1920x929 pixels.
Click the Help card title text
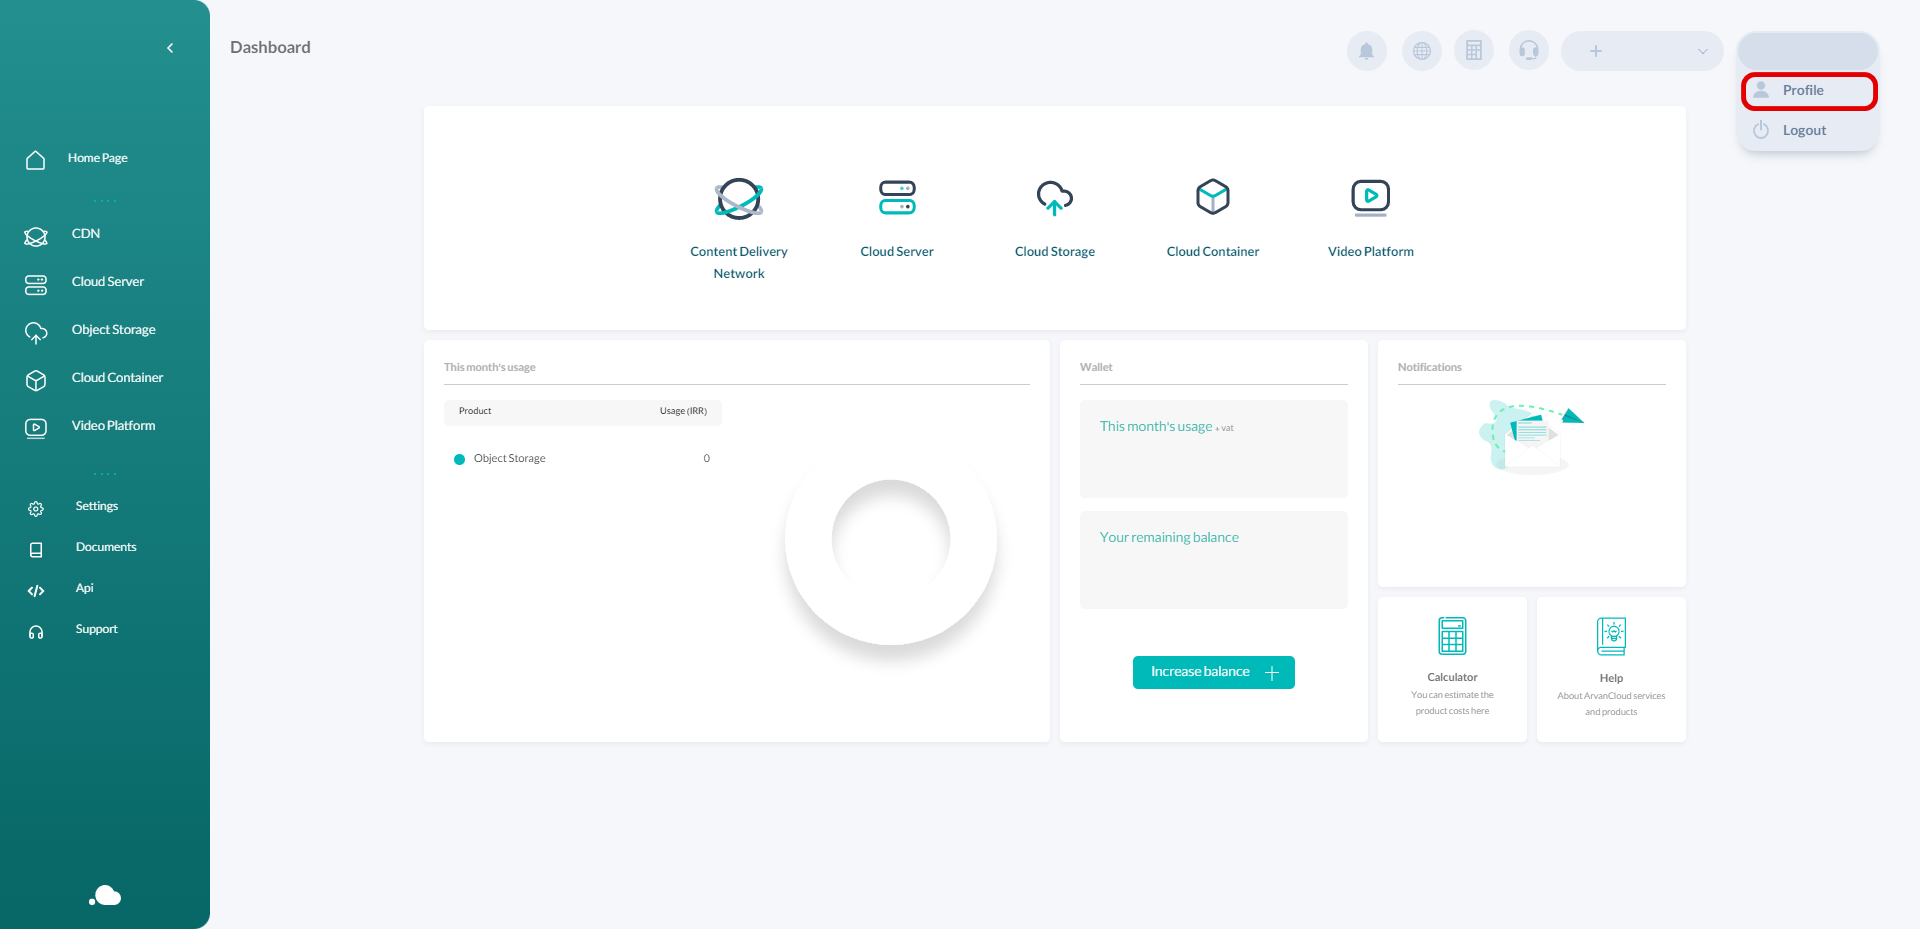point(1611,678)
